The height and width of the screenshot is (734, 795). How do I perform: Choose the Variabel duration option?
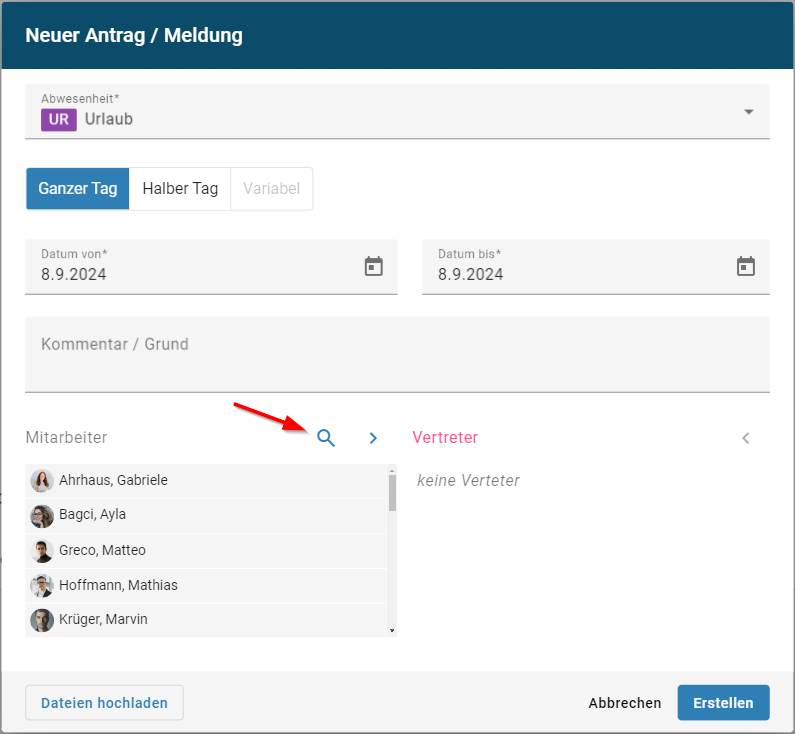pyautogui.click(x=271, y=189)
